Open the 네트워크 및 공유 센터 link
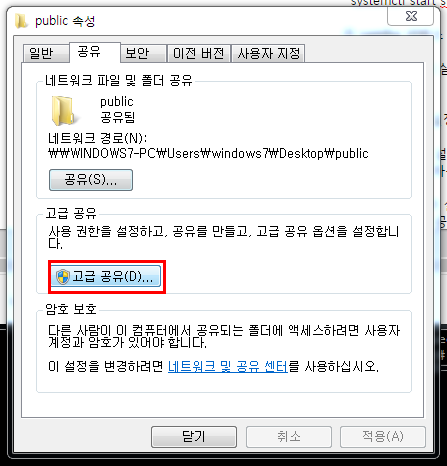 tap(227, 367)
